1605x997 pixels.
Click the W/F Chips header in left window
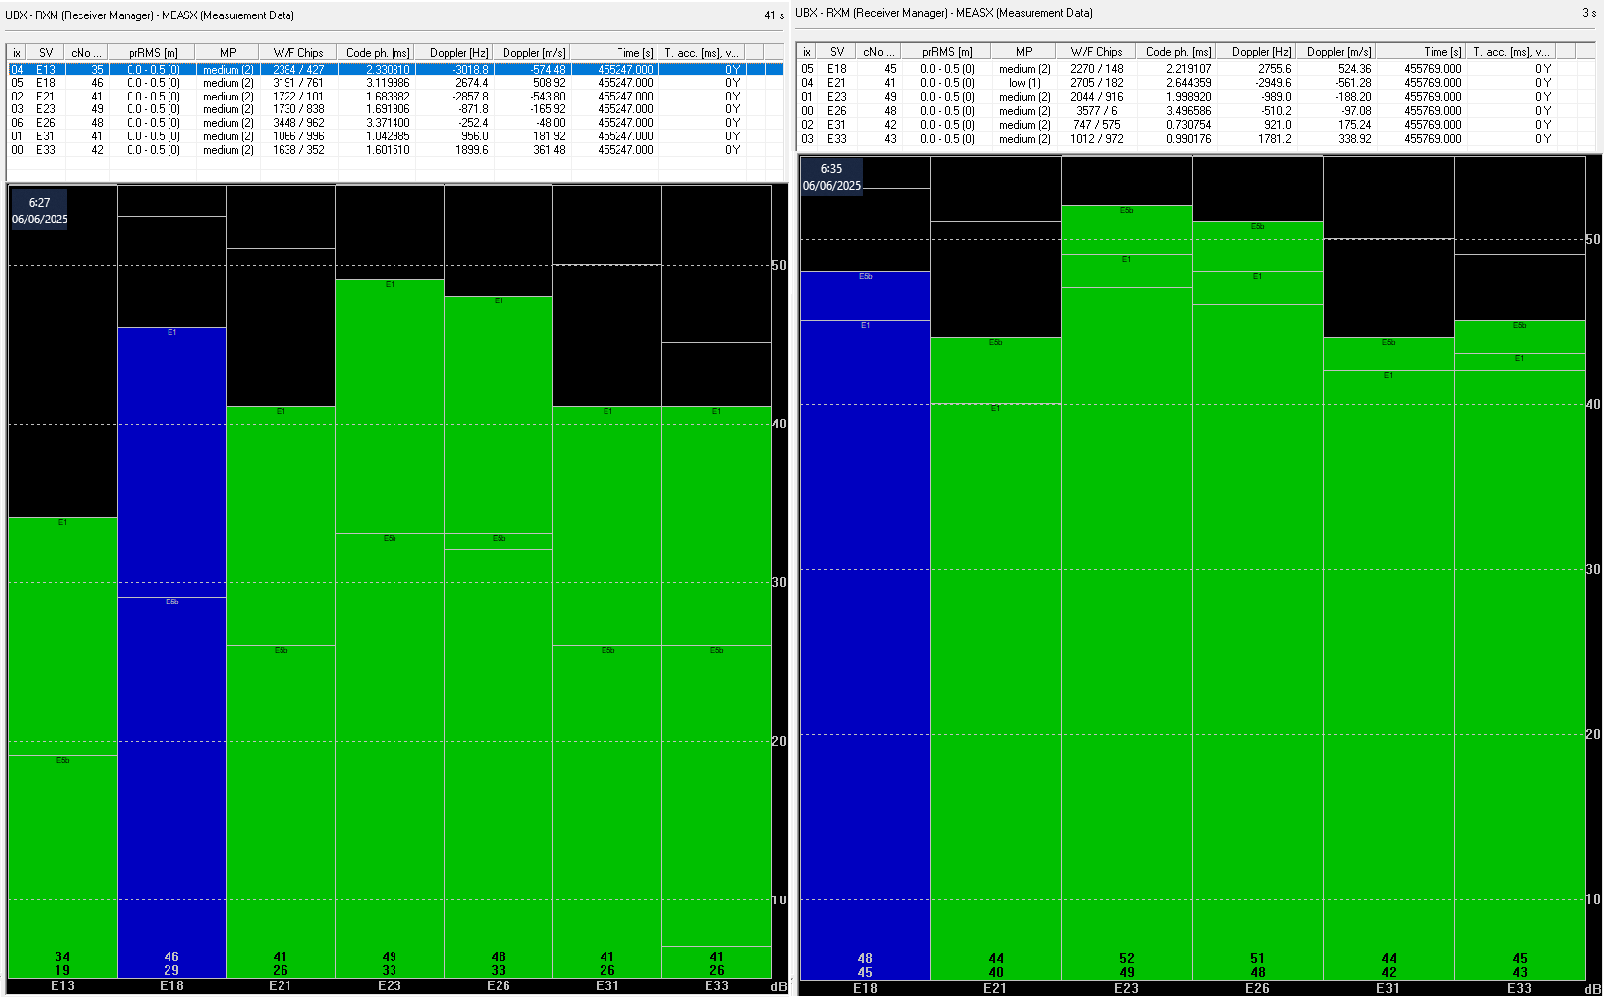click(298, 53)
